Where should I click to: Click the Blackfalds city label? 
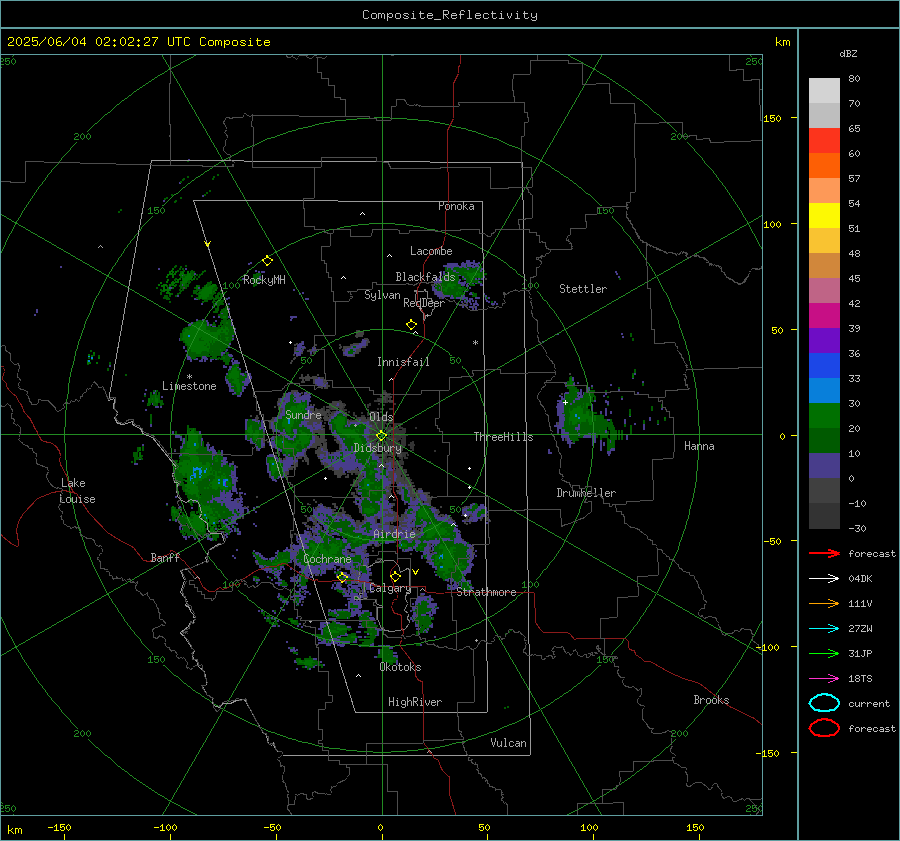[425, 277]
